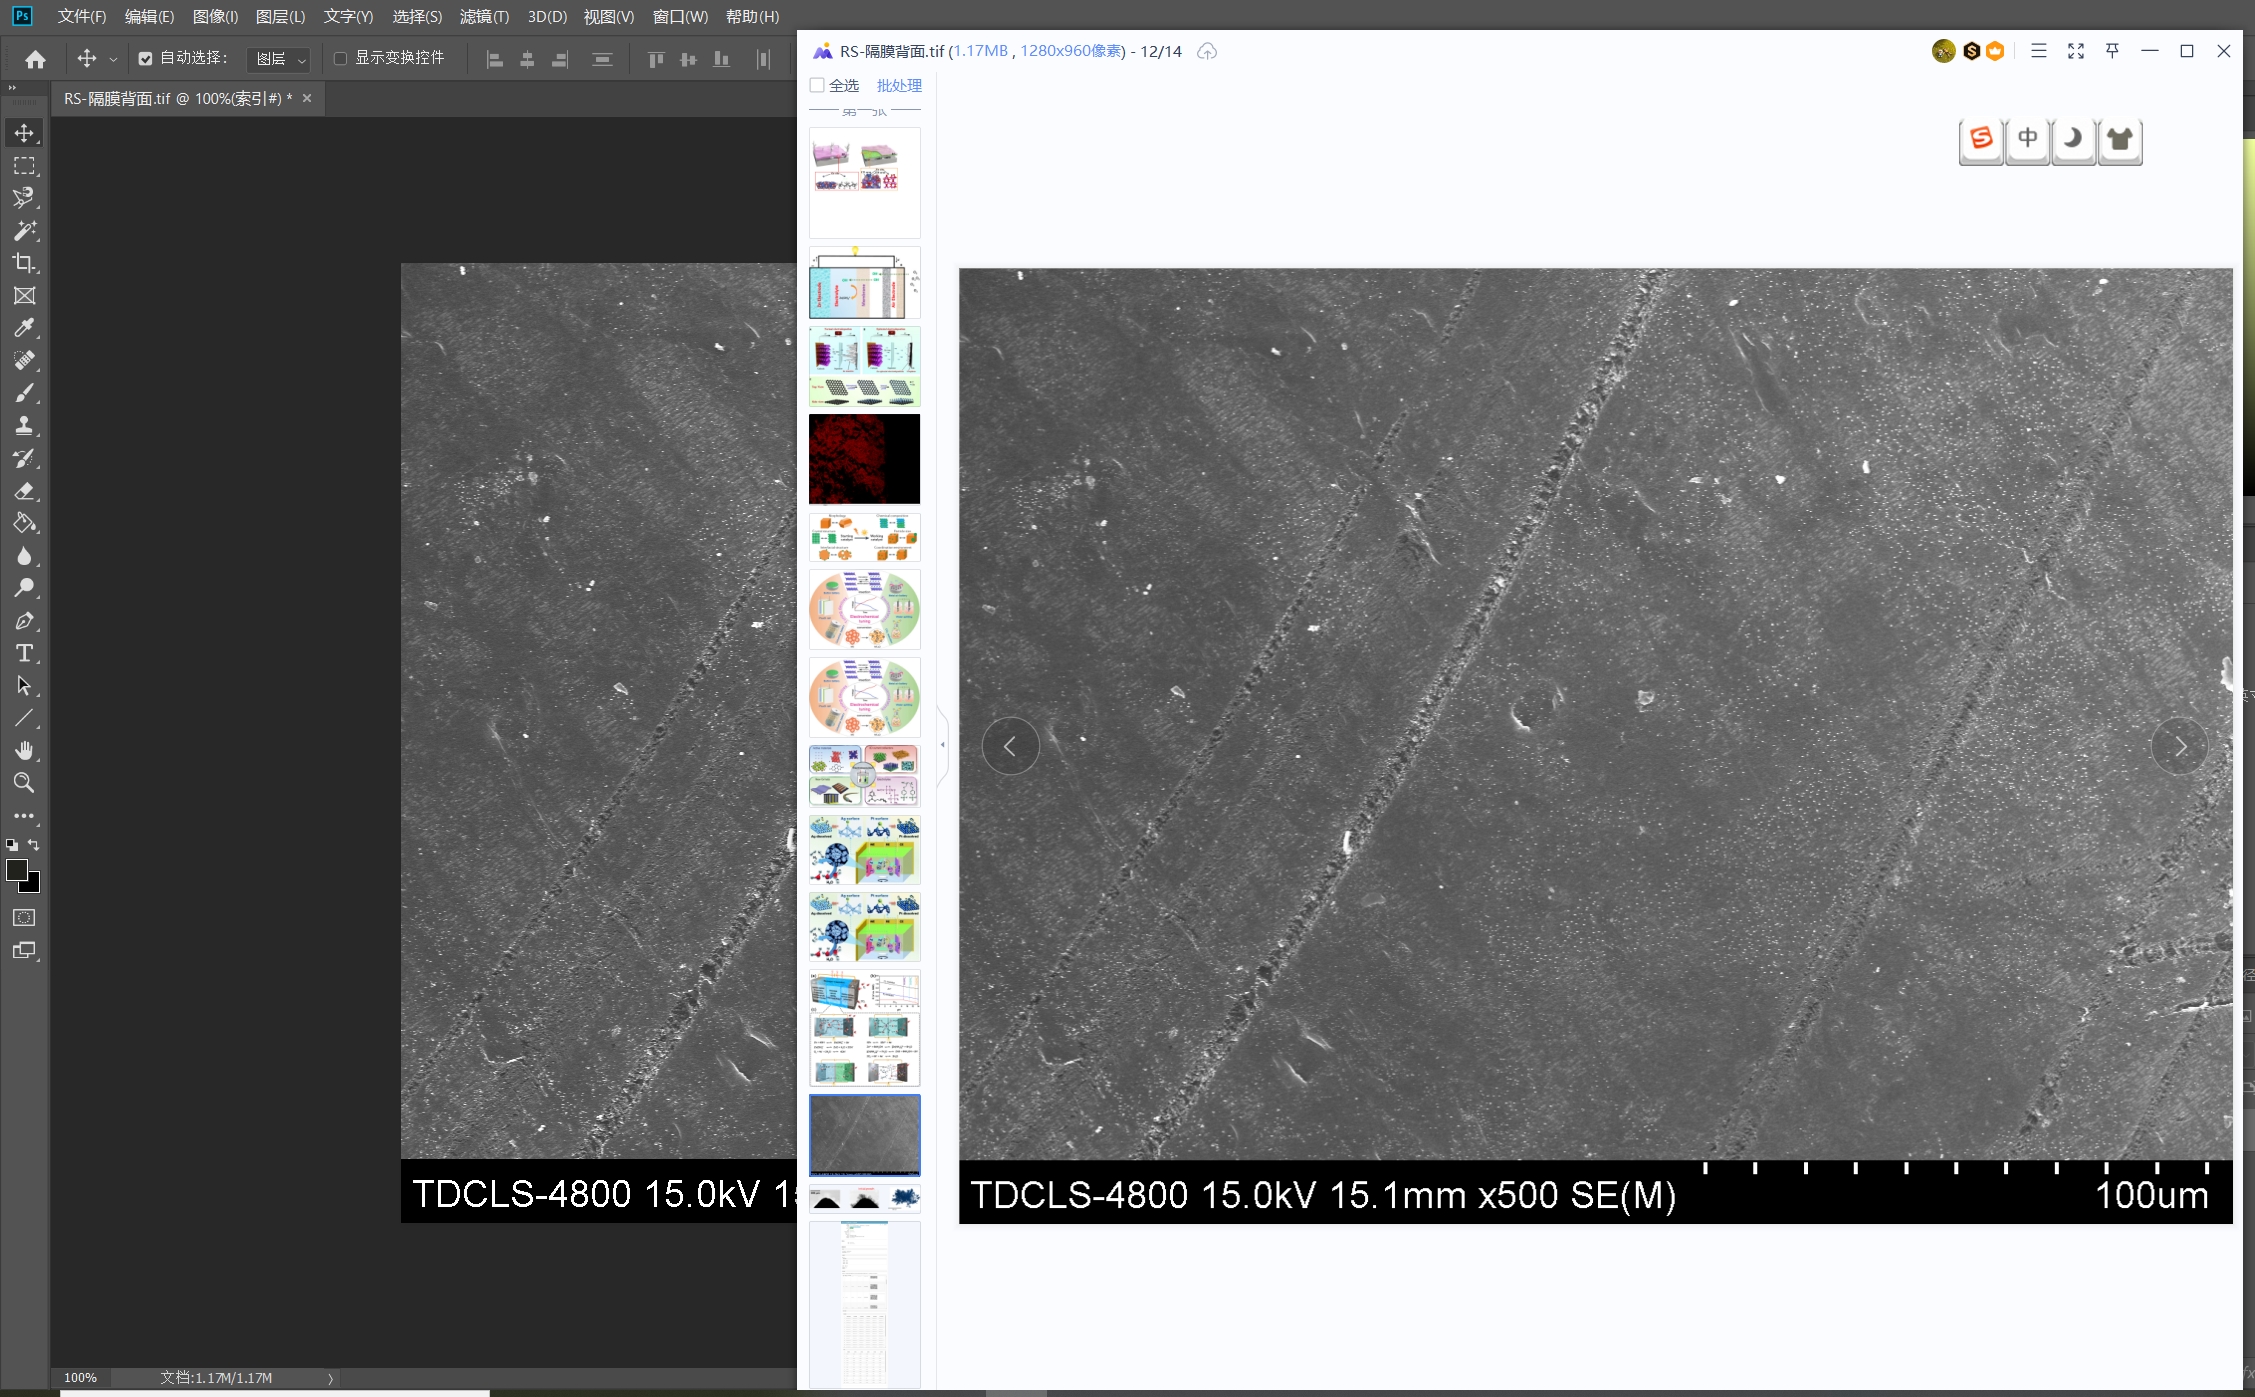This screenshot has height=1397, width=2255.
Task: Select the Zoom tool
Action: pyautogui.click(x=24, y=783)
